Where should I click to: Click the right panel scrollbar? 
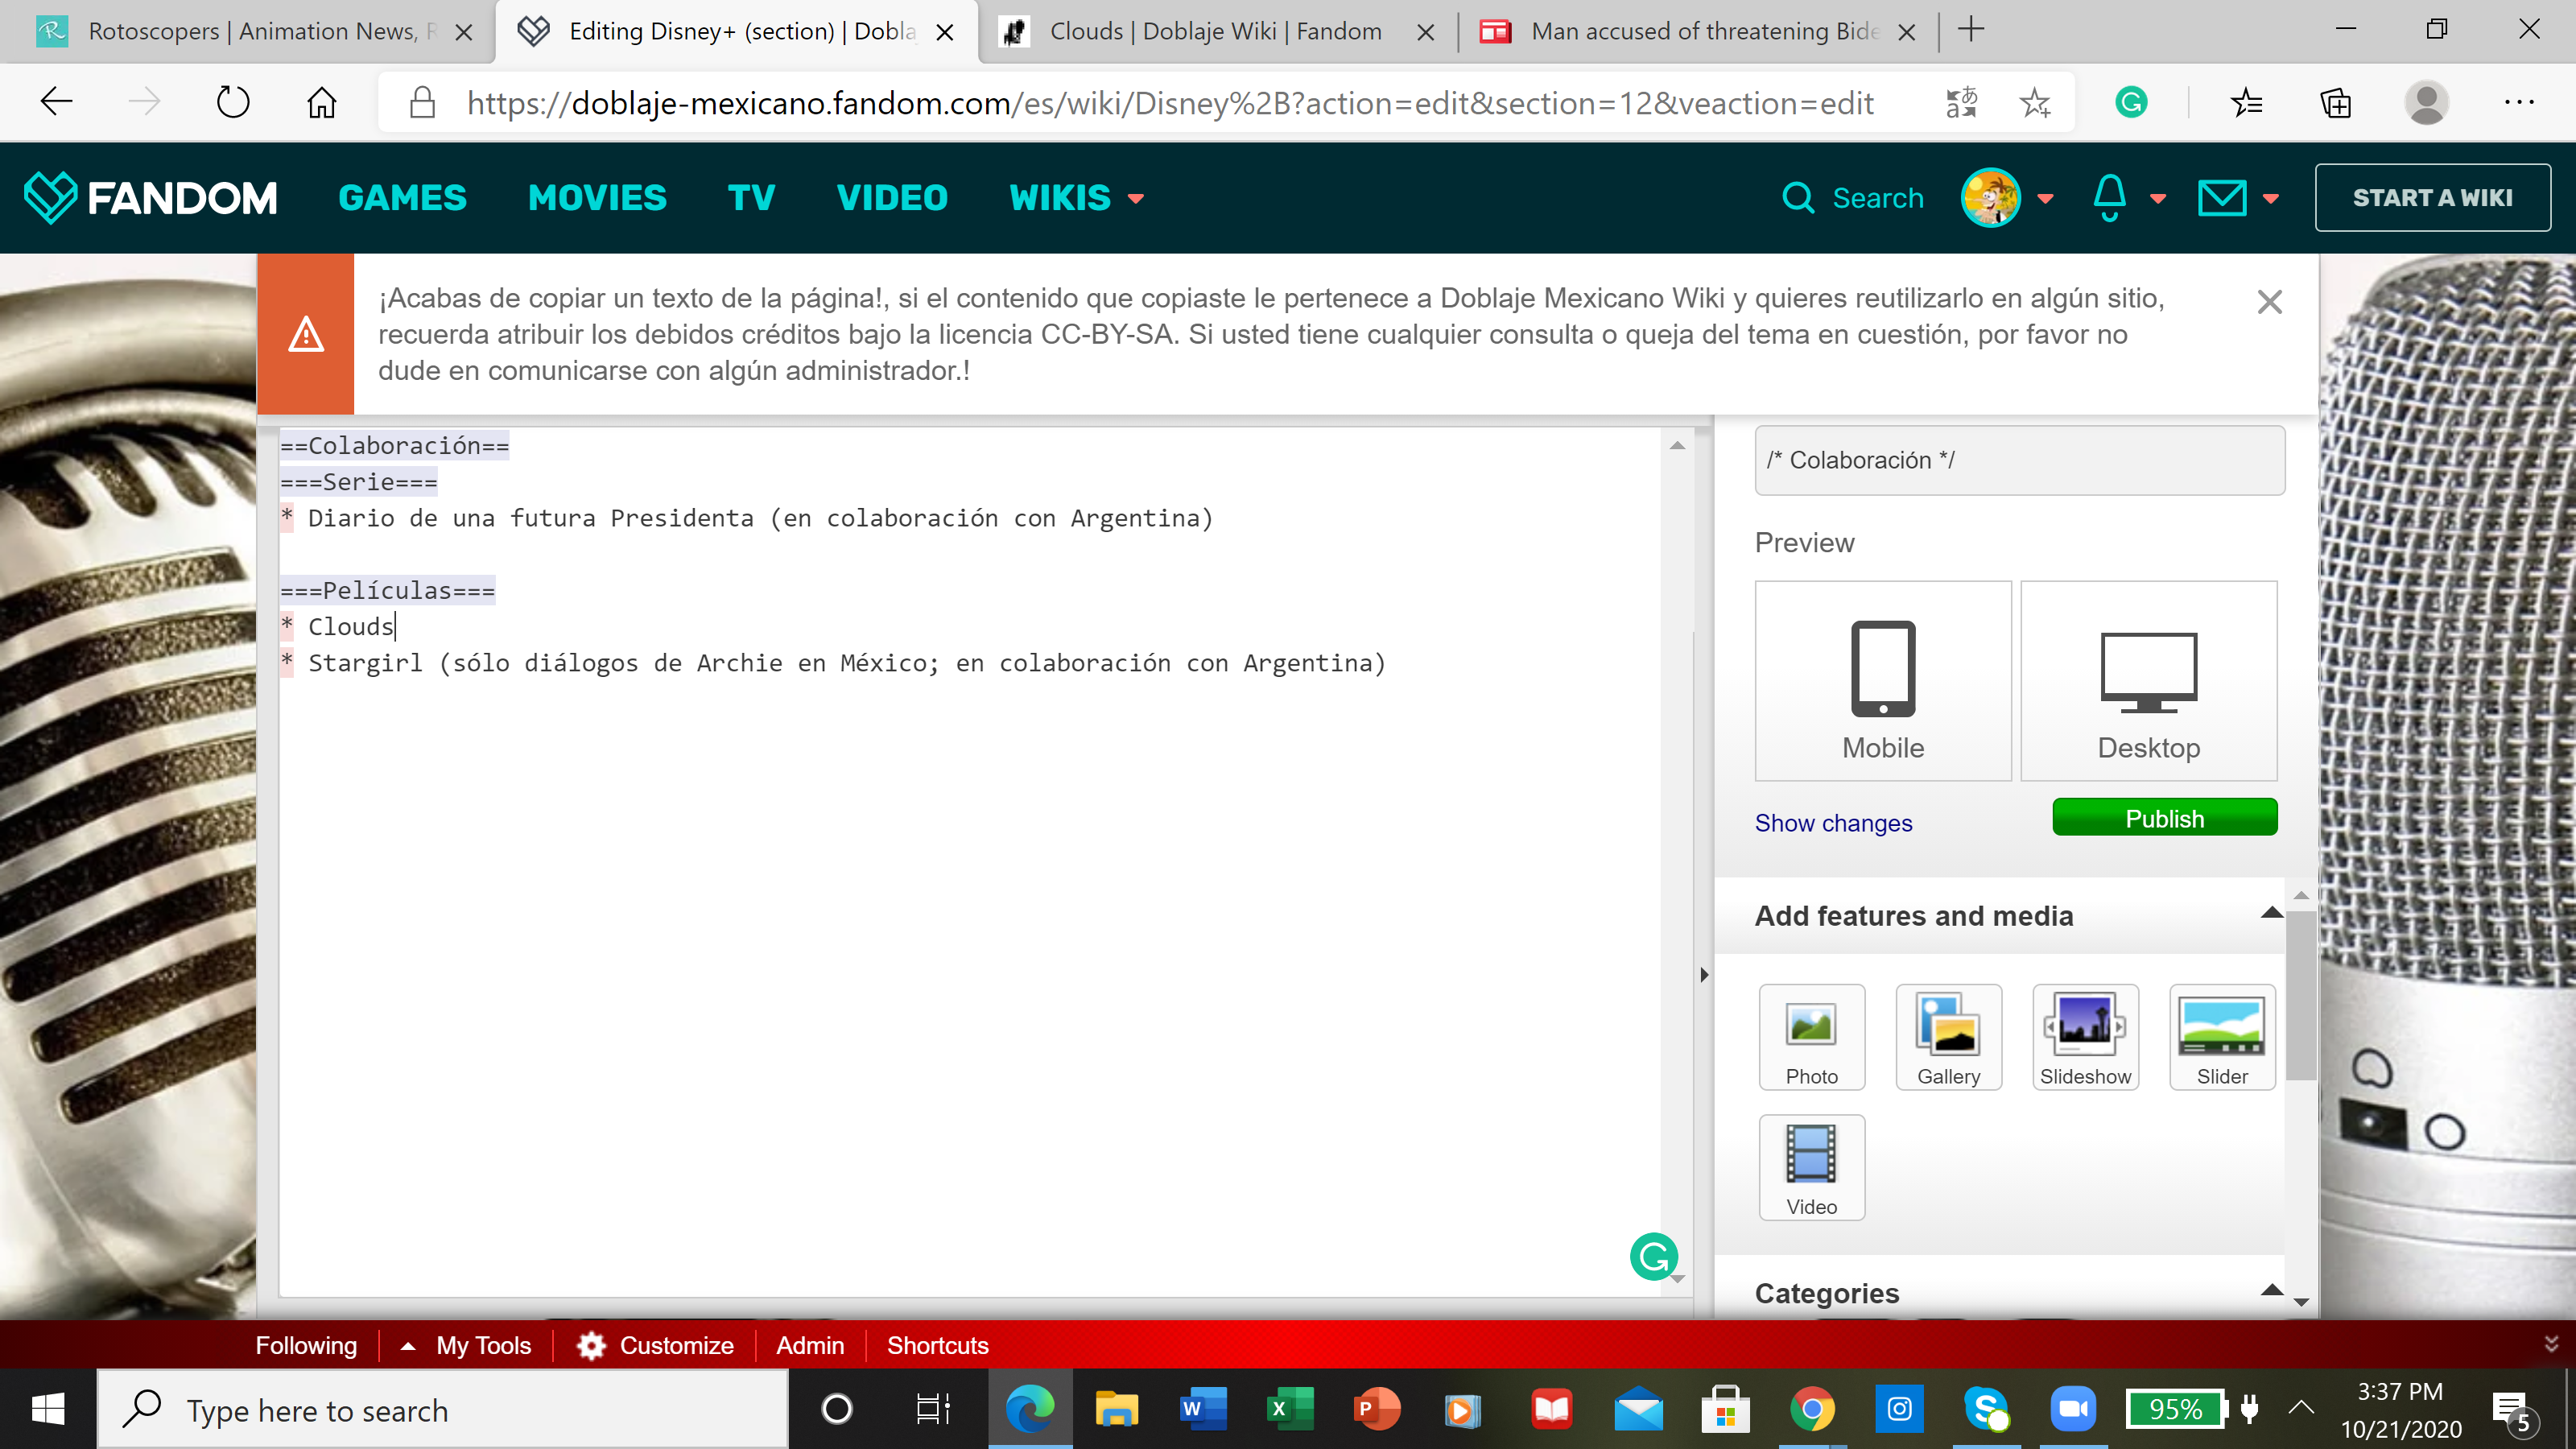coord(2300,993)
